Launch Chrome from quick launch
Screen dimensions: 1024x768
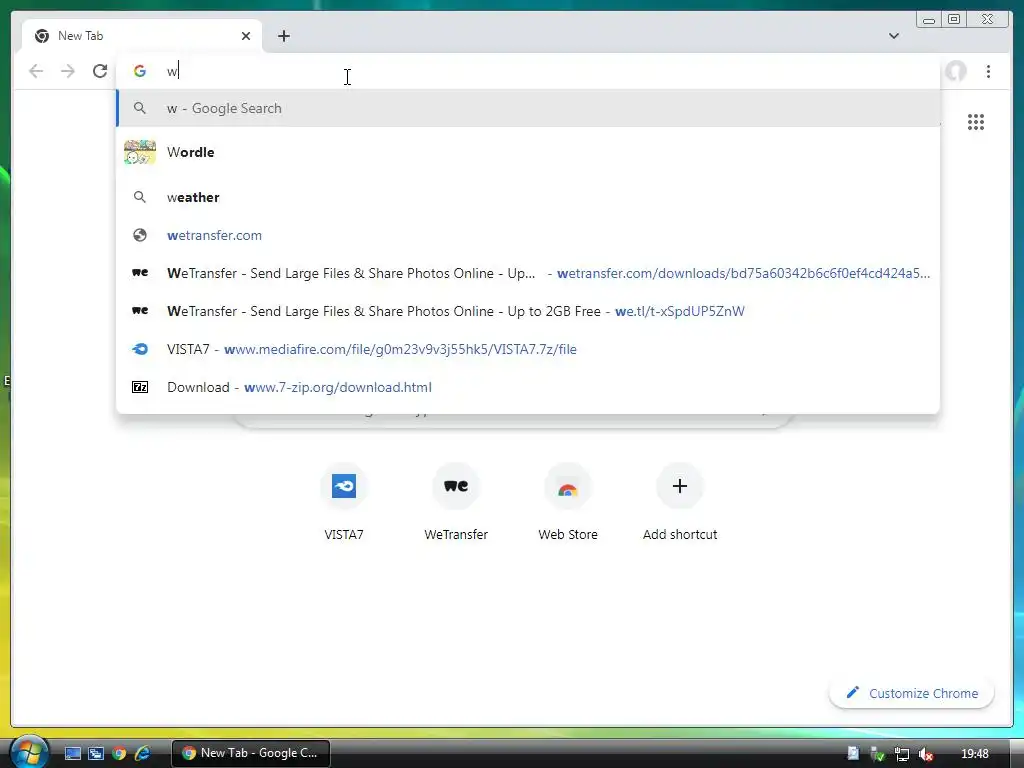click(119, 753)
